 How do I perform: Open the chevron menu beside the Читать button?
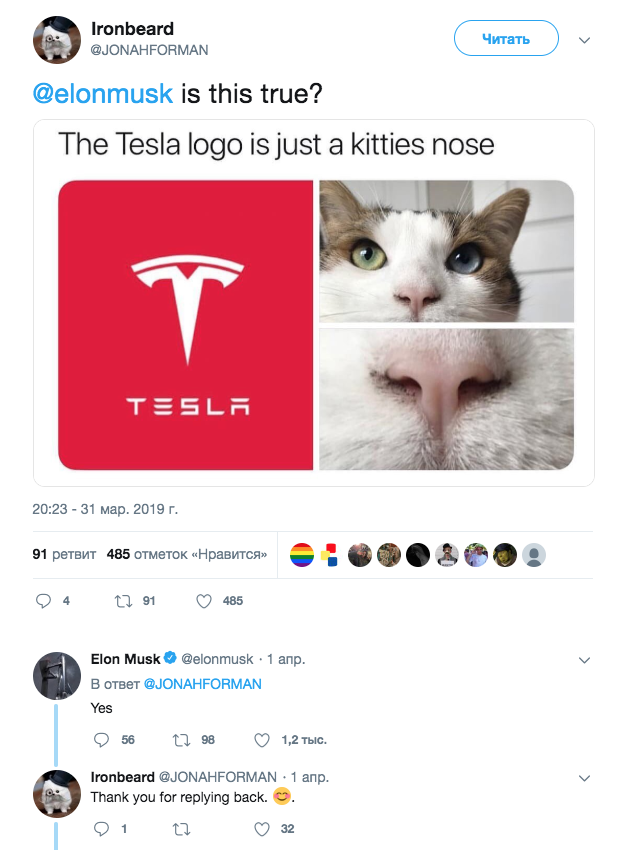585,40
